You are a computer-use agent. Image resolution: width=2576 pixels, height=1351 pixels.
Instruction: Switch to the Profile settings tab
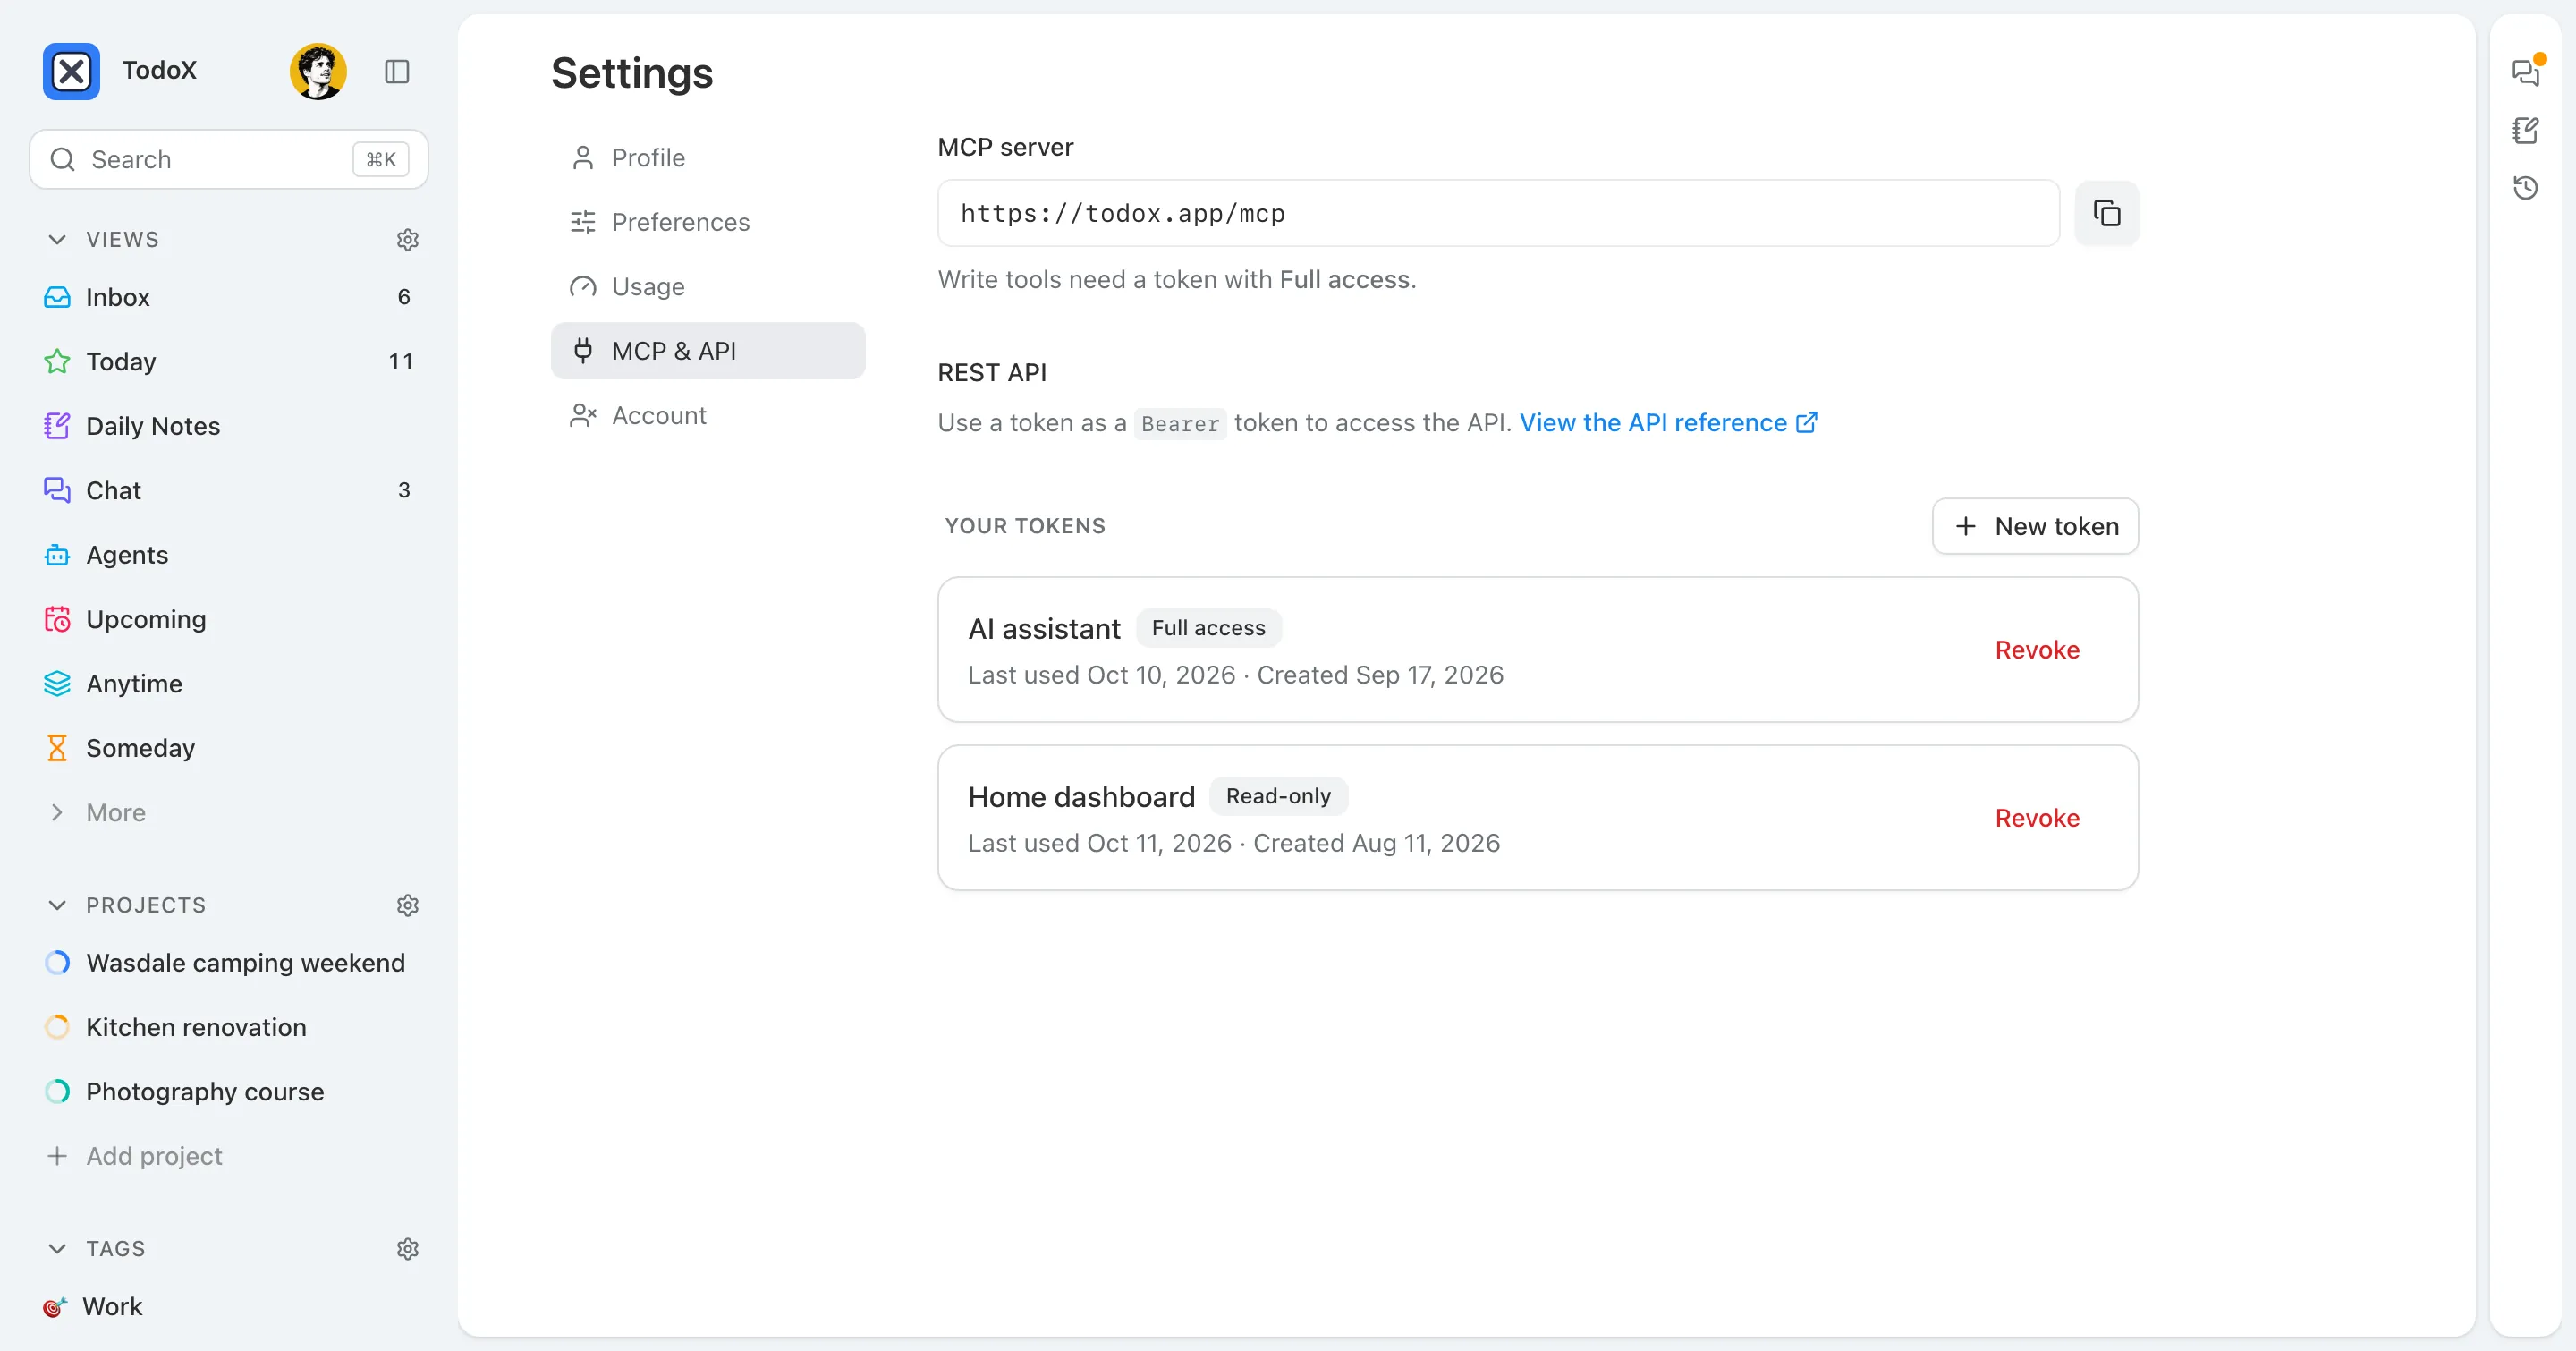point(708,158)
